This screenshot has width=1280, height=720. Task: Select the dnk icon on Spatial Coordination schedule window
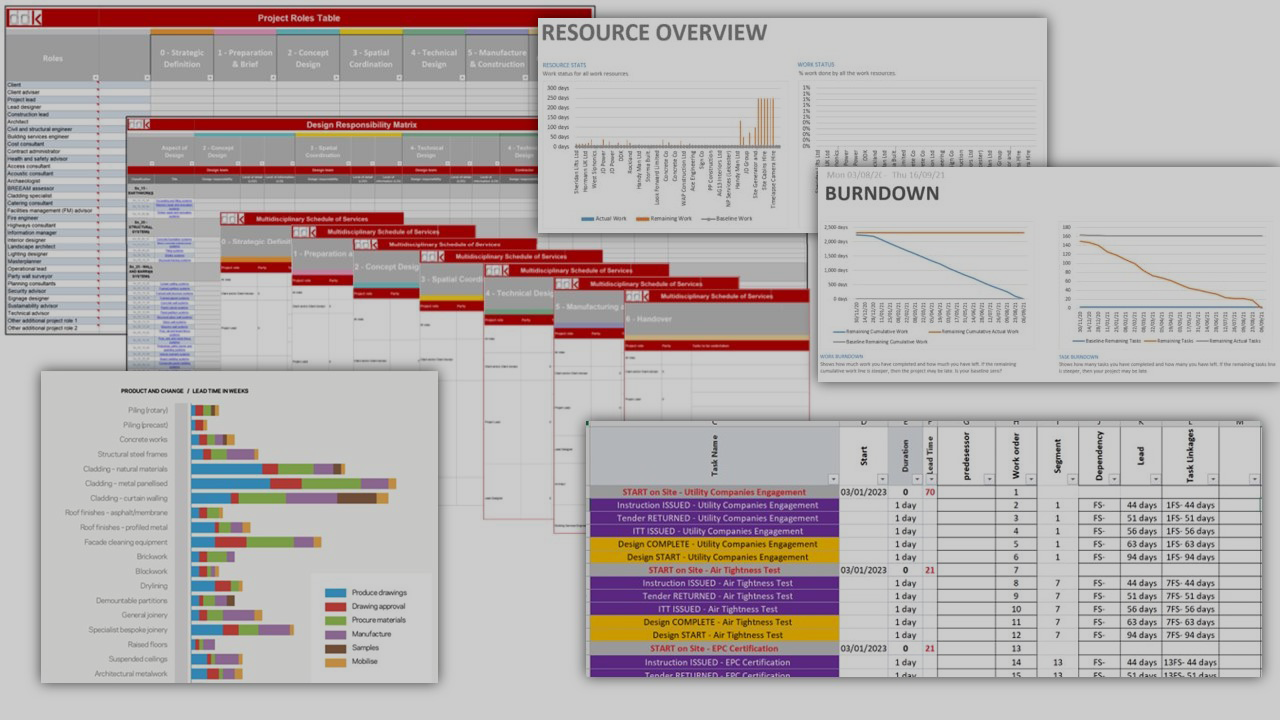(x=430, y=255)
